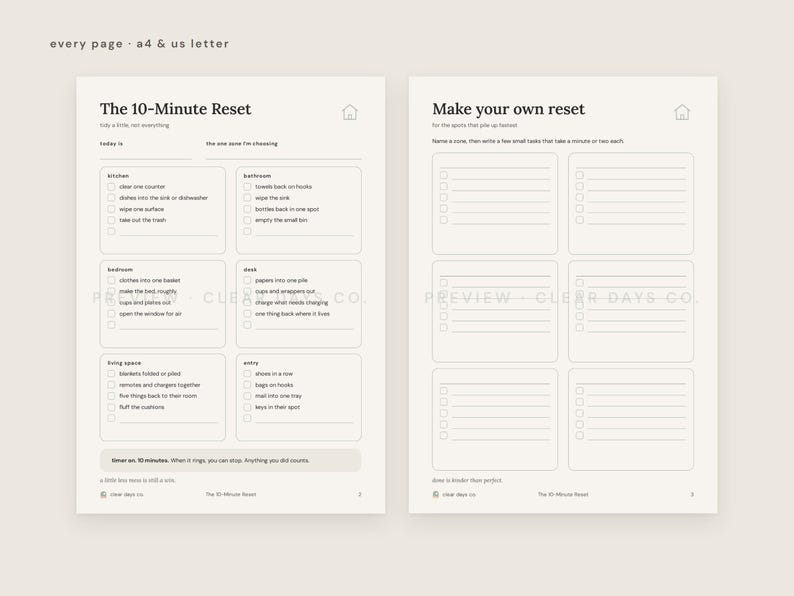Tick 'fluff the cushions' checkbox
This screenshot has height=596, width=794.
111,407
